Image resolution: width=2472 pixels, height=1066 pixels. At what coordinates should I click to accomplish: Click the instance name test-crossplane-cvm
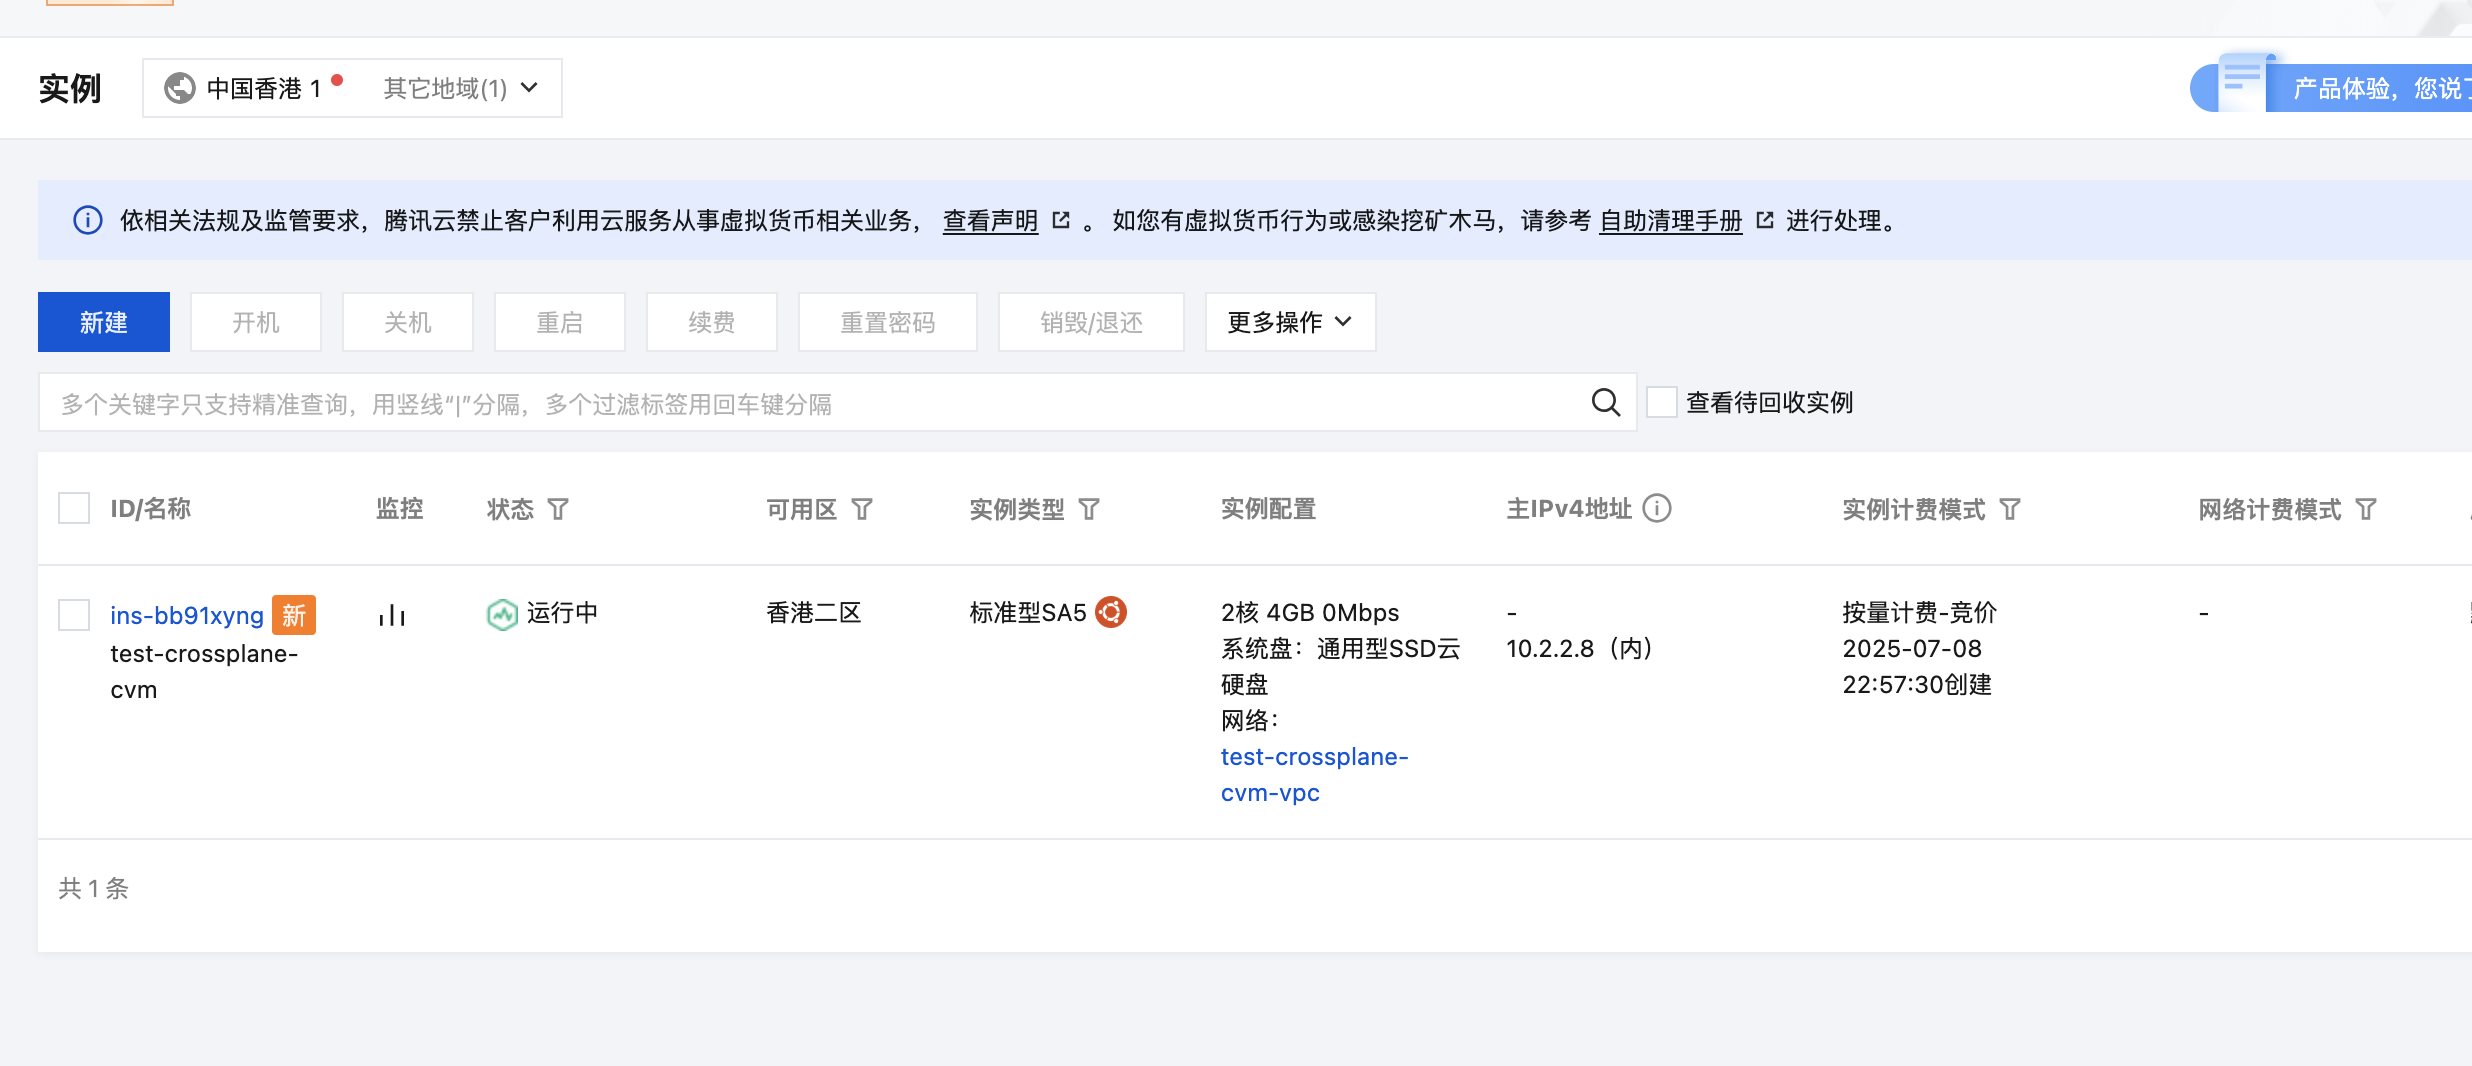204,671
